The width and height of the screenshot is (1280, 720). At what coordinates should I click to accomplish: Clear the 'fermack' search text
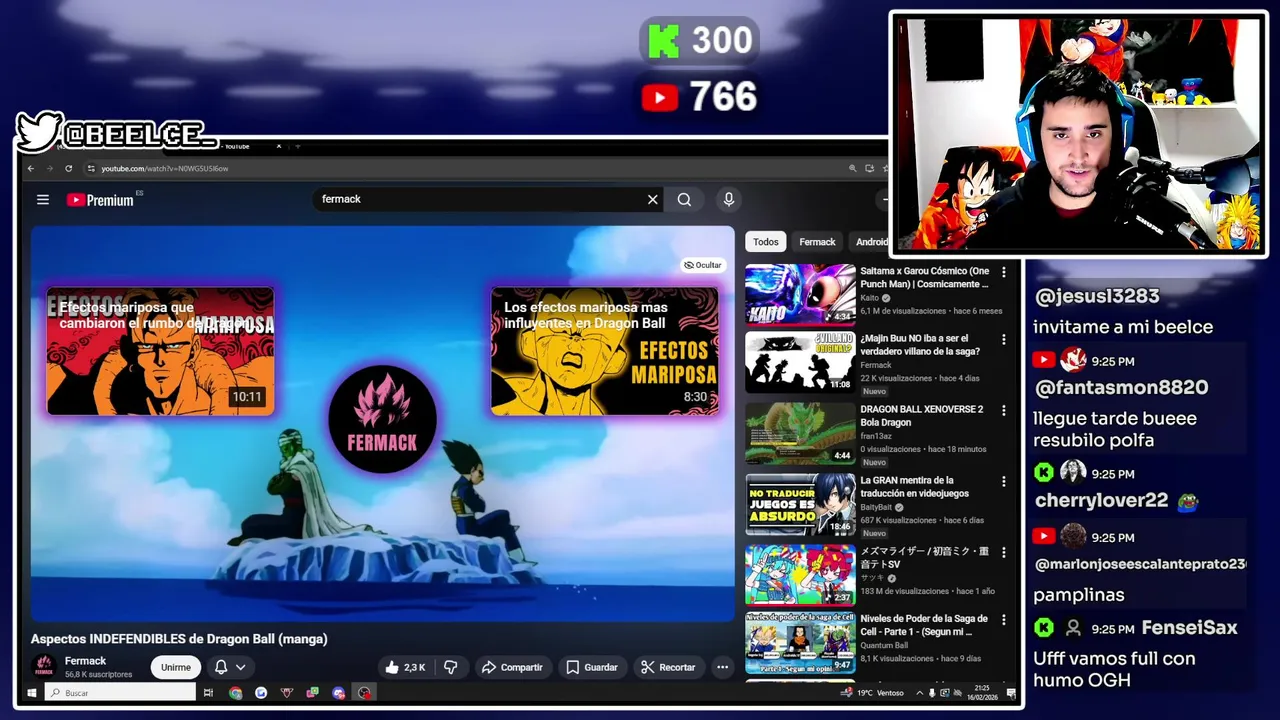653,199
